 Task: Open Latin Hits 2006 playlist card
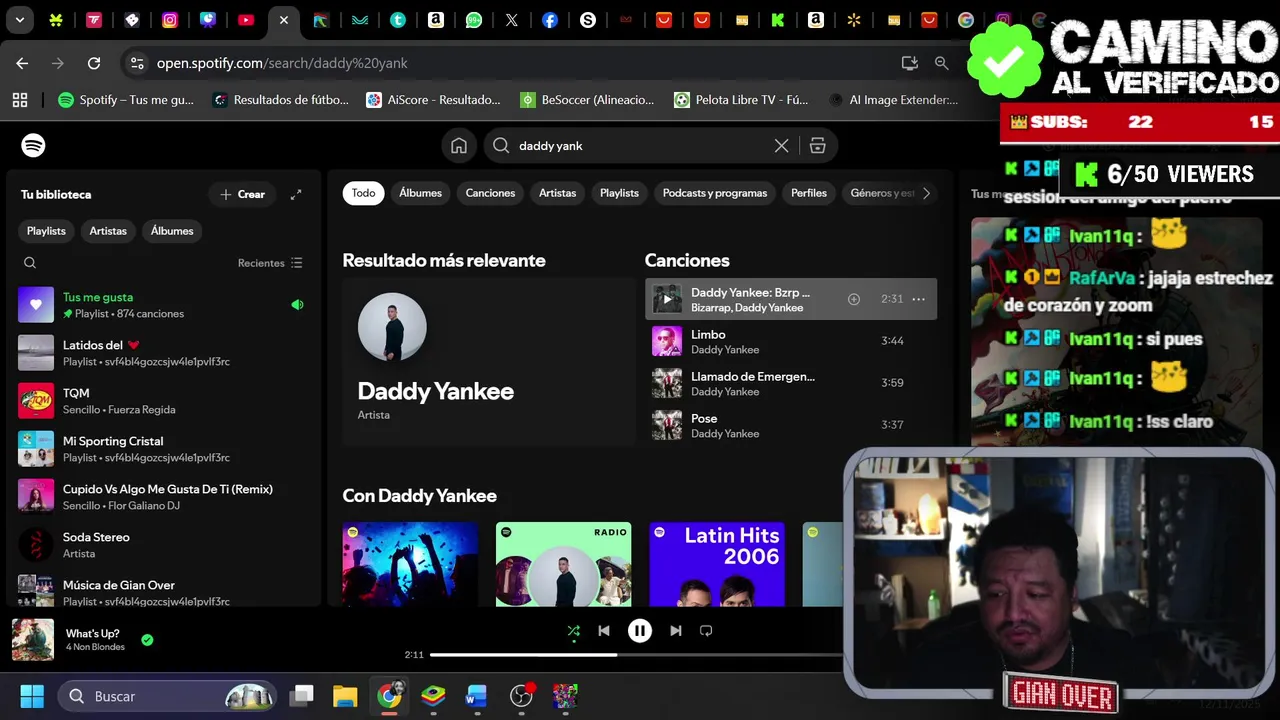point(717,564)
